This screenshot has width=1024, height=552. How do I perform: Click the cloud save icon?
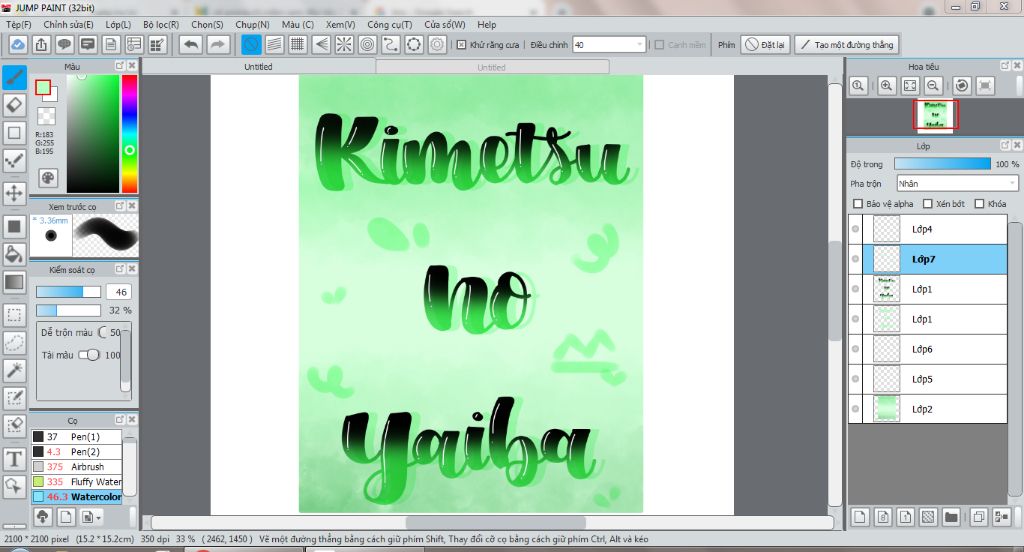click(18, 44)
